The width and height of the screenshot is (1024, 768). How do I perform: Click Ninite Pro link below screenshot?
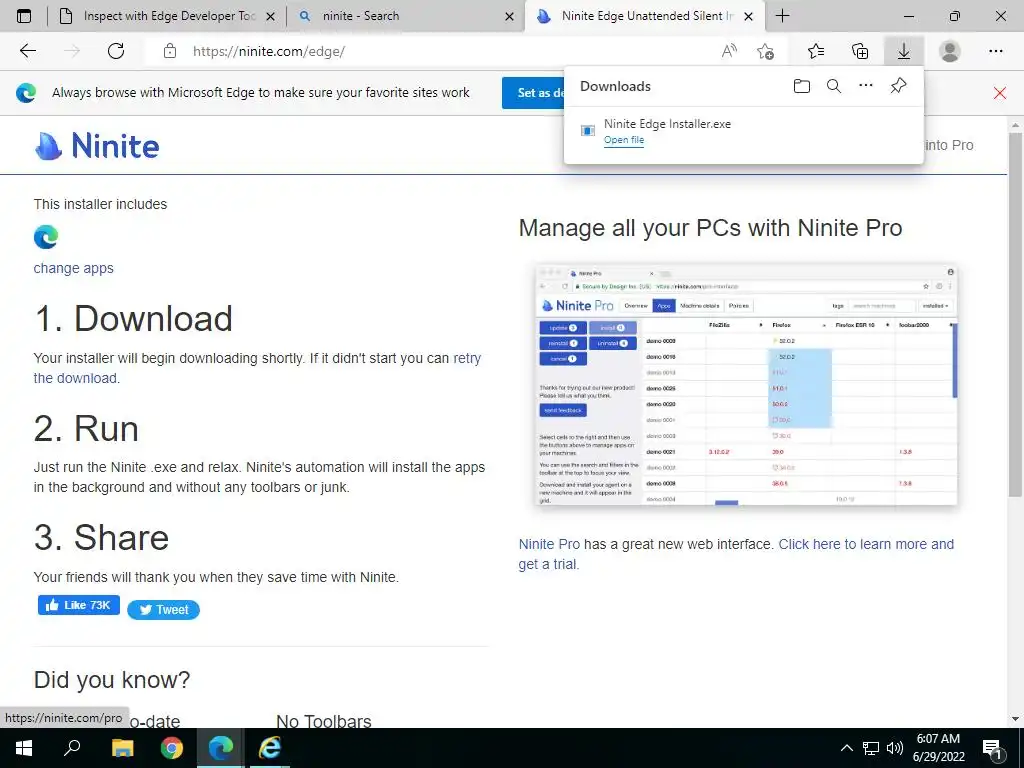pos(549,544)
